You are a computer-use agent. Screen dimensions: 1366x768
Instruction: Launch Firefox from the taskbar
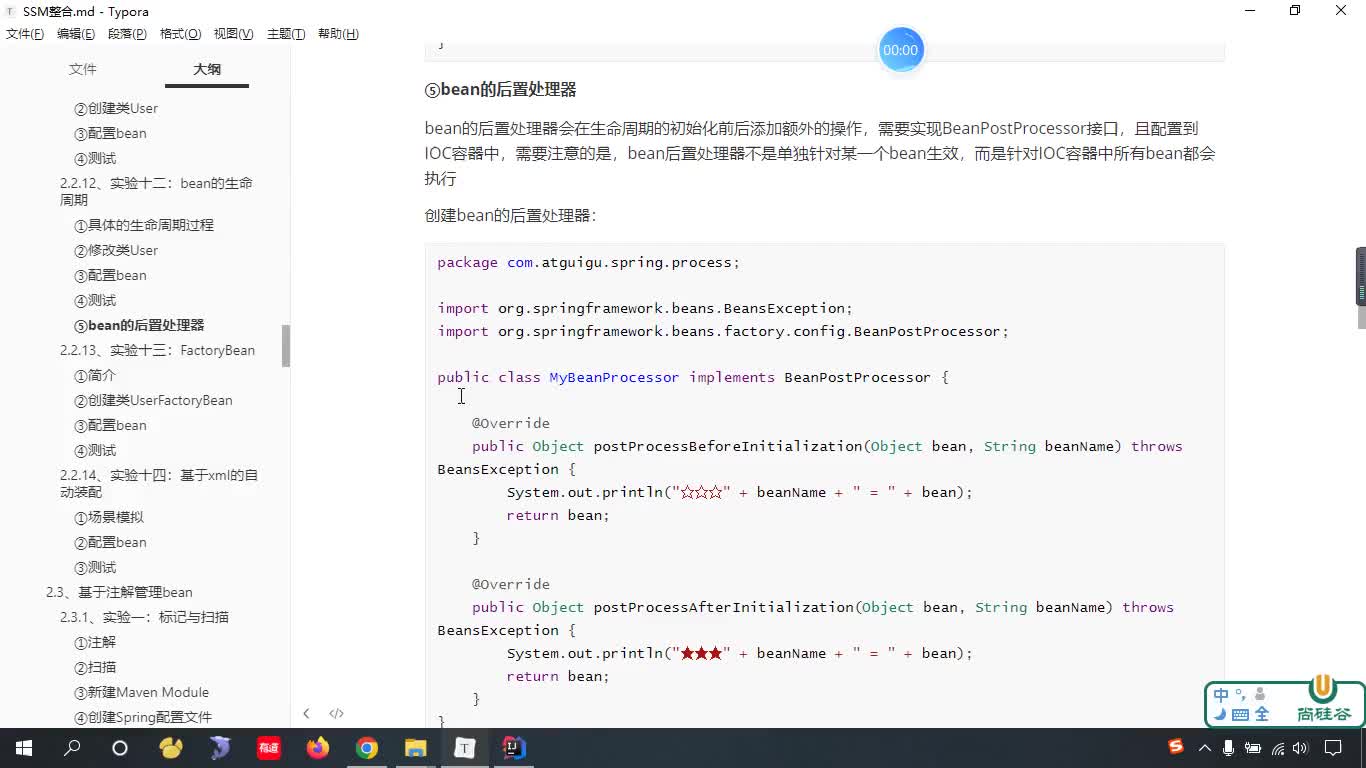pyautogui.click(x=318, y=748)
